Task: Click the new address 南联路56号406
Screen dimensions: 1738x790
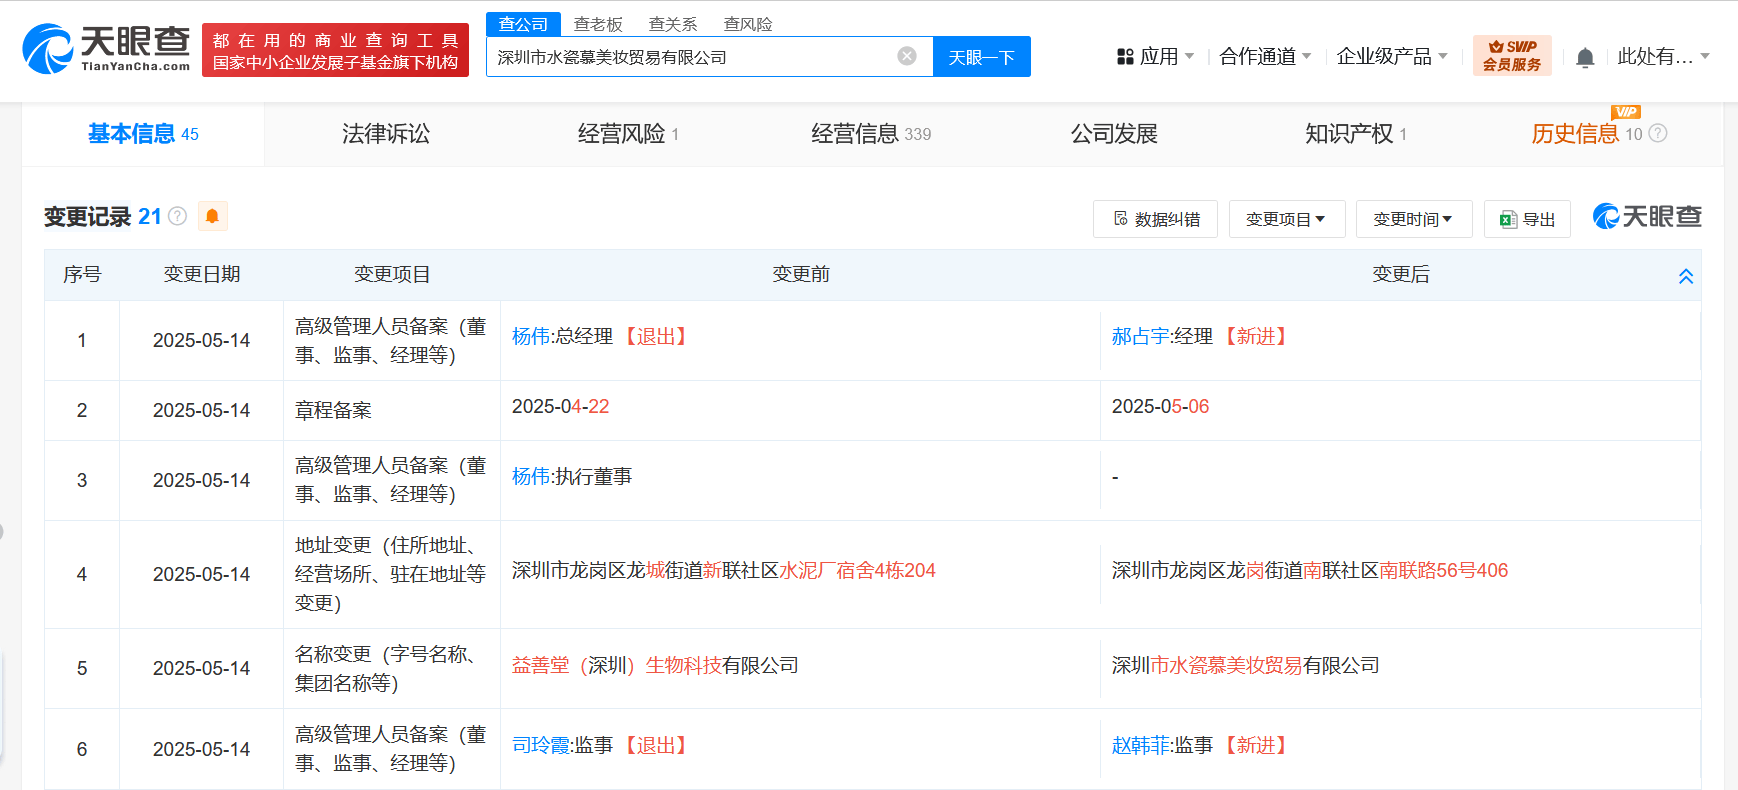Action: point(1443,571)
